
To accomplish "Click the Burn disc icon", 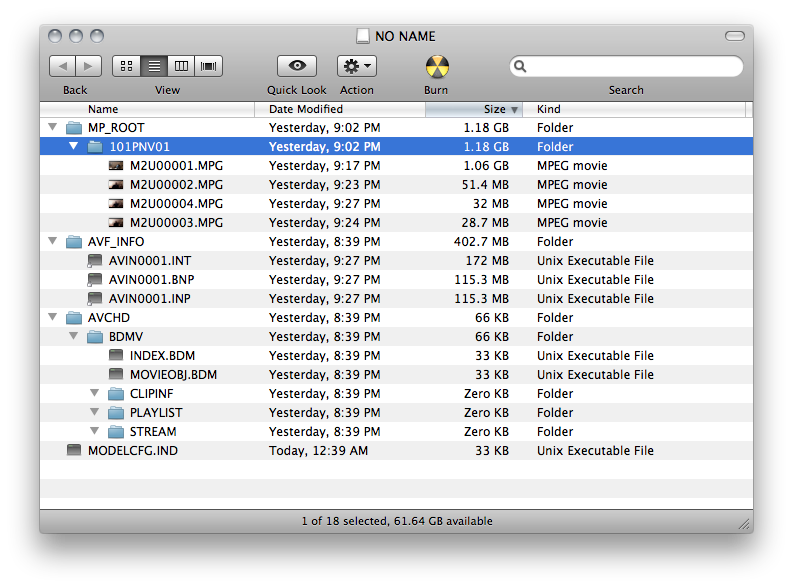I will tap(437, 67).
